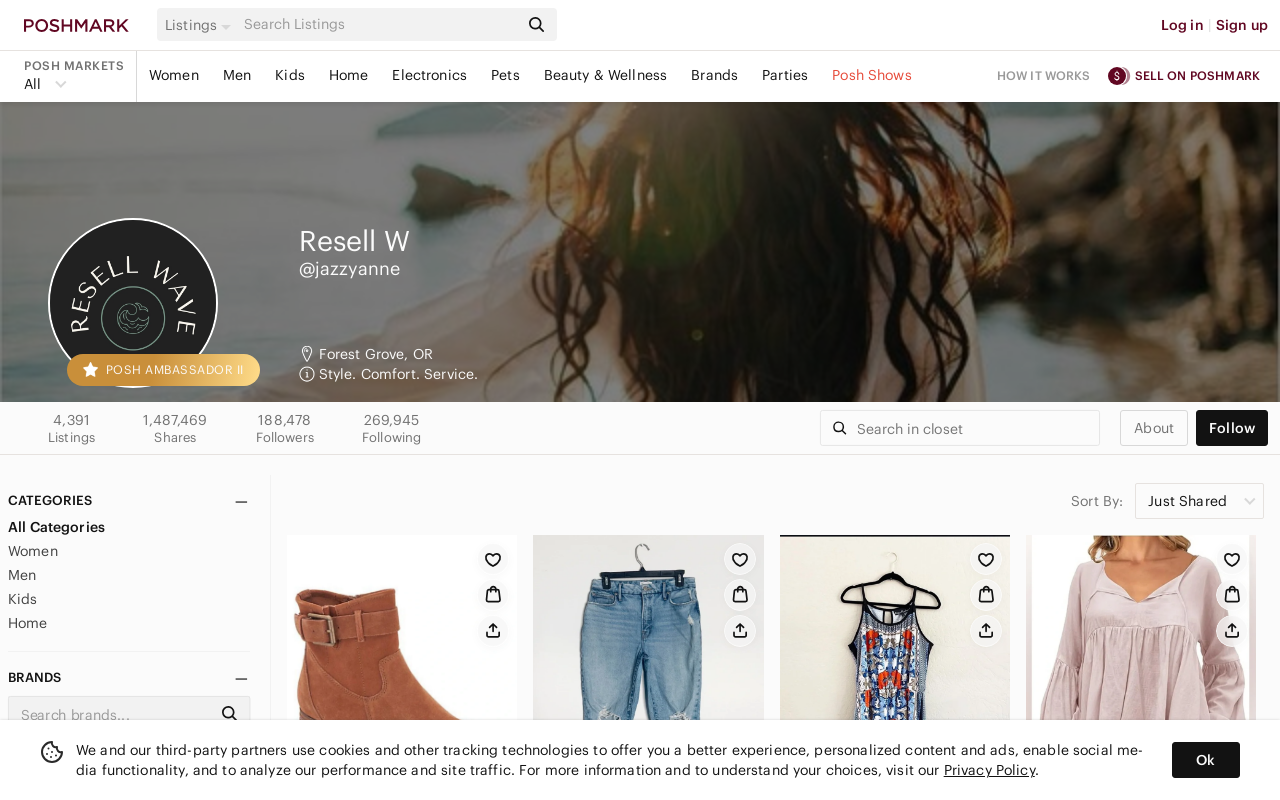The image size is (1280, 800).
Task: Open the Women menu
Action: click(174, 76)
